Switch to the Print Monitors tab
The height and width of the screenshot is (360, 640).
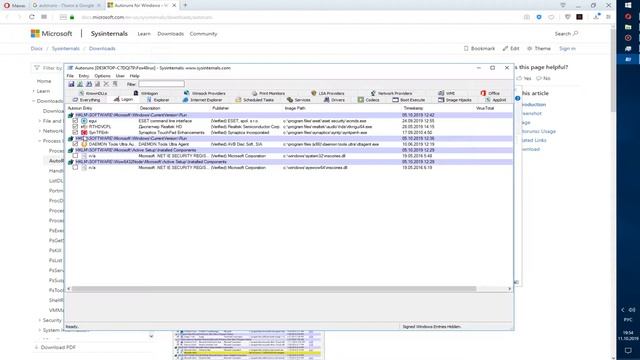[269, 93]
